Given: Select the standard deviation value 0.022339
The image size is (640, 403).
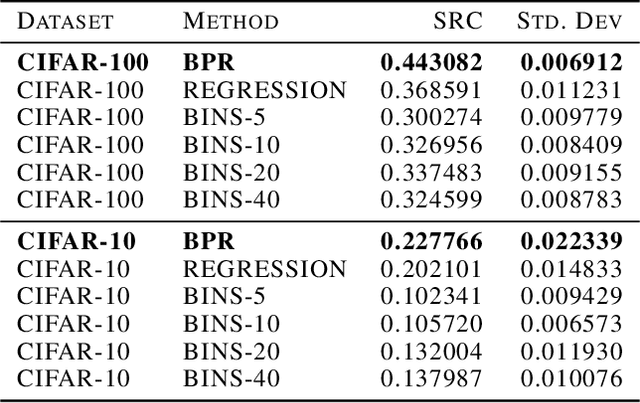Looking at the screenshot, I should coord(570,241).
